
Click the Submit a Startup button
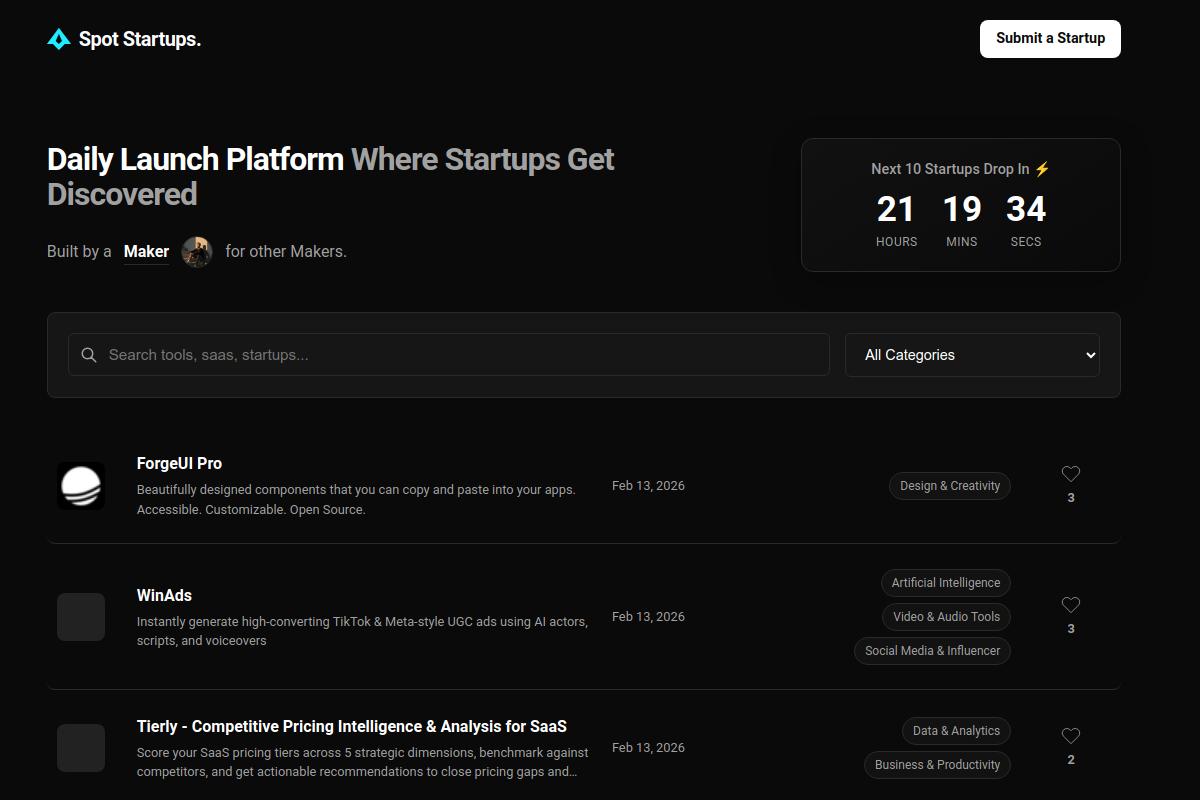pyautogui.click(x=1049, y=38)
